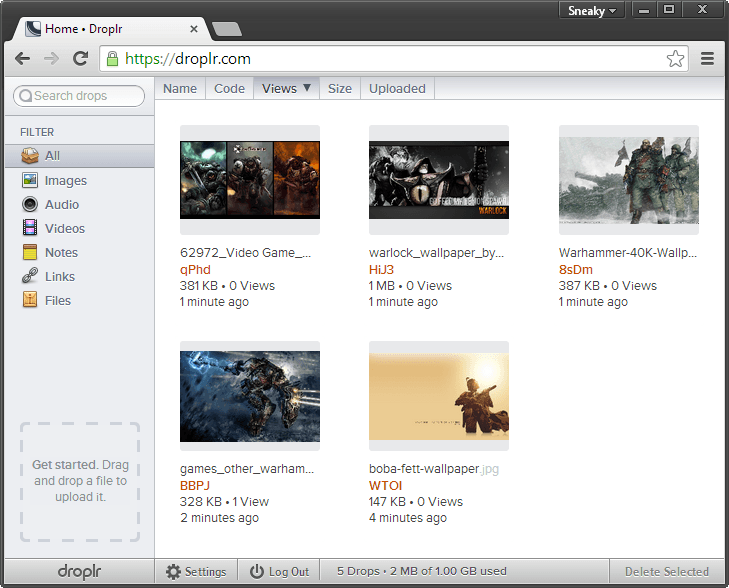The width and height of the screenshot is (729, 588).
Task: Open the HiJ3 drop link
Action: 381,270
